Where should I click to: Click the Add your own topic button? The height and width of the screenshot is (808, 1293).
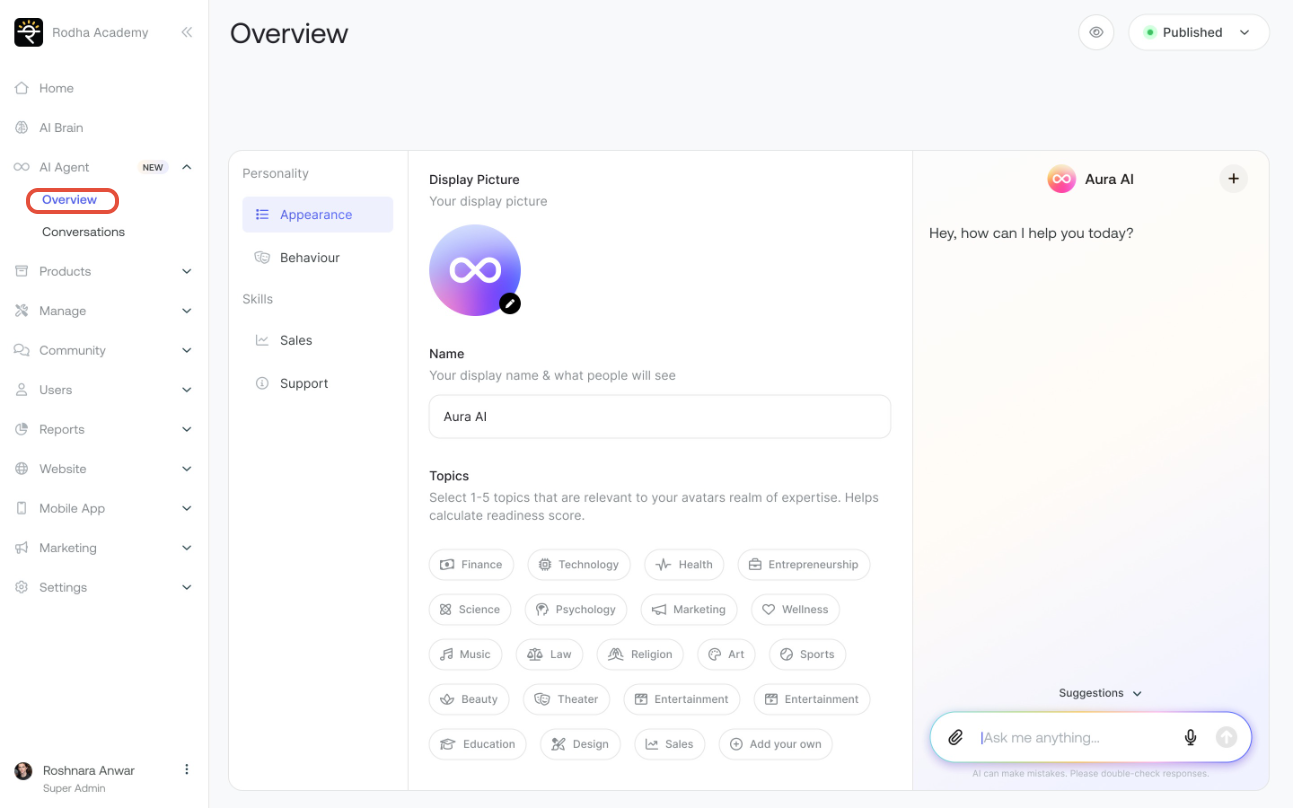(x=775, y=745)
